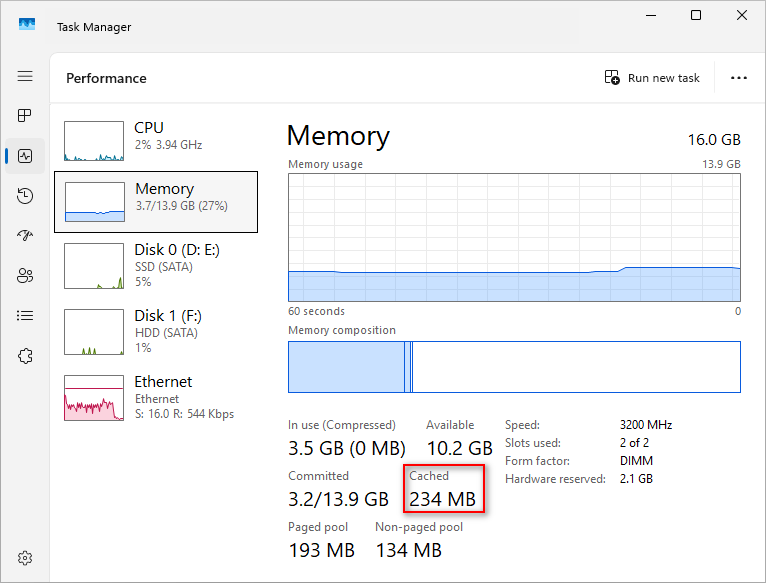The width and height of the screenshot is (766, 583).
Task: Click the Ethernet mini graph thumbnail
Action: coord(94,398)
